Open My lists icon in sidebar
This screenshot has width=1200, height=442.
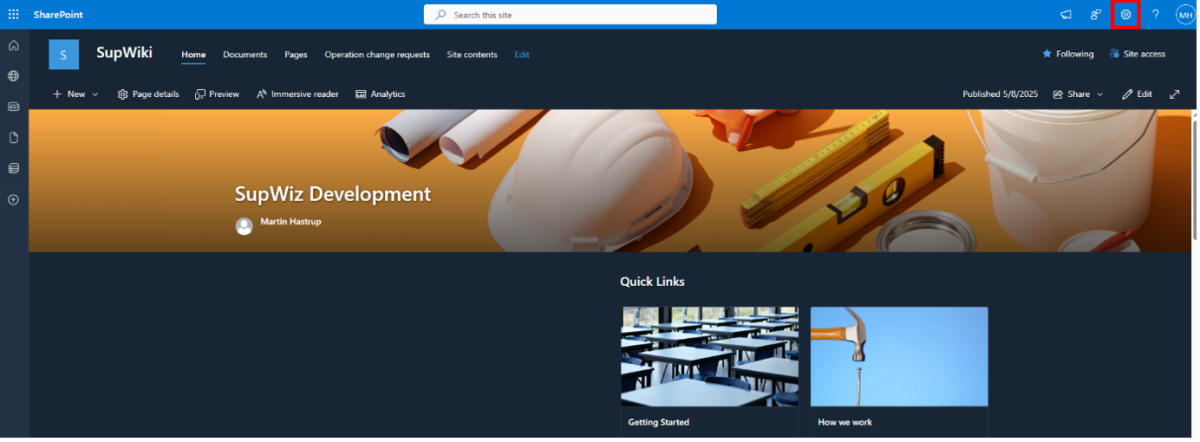[x=14, y=168]
